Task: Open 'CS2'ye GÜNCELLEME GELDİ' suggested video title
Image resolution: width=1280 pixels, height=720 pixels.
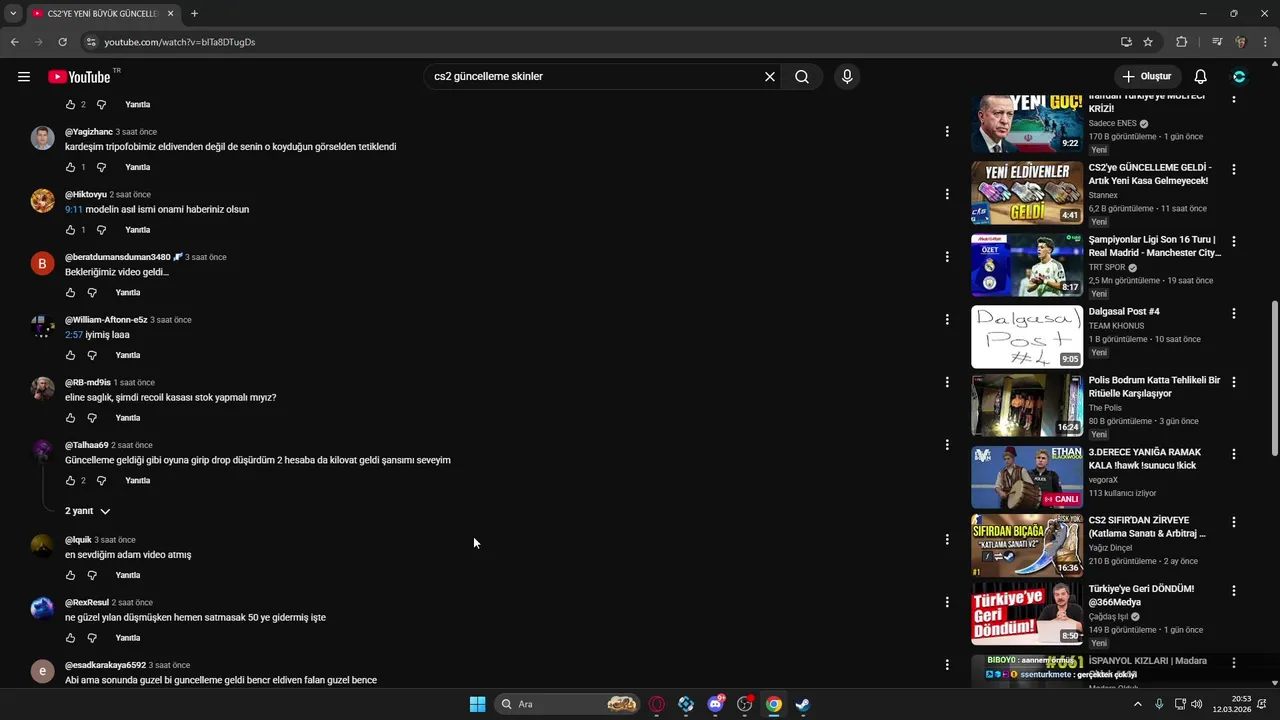Action: tap(1150, 174)
